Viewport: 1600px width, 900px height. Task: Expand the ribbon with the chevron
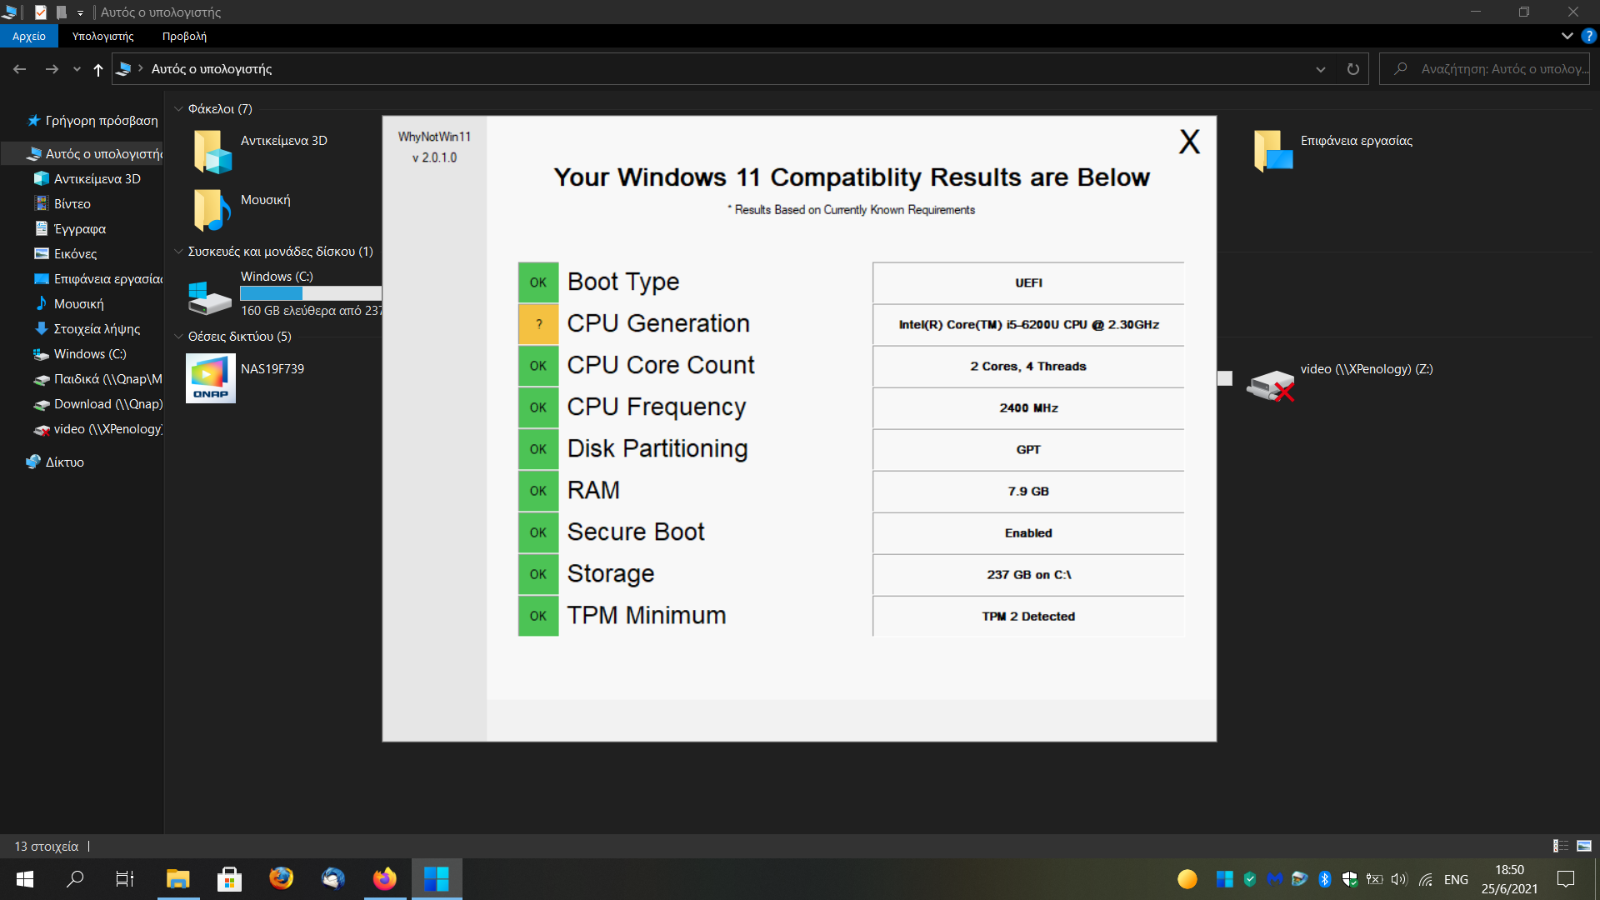(1567, 36)
